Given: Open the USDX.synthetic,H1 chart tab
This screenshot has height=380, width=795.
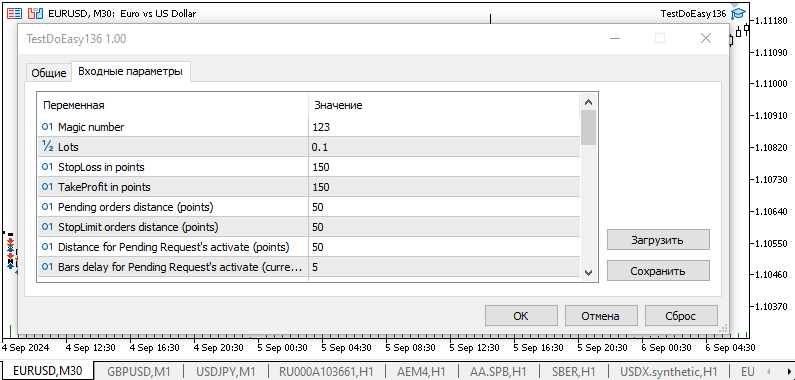Looking at the screenshot, I should pyautogui.click(x=669, y=371).
